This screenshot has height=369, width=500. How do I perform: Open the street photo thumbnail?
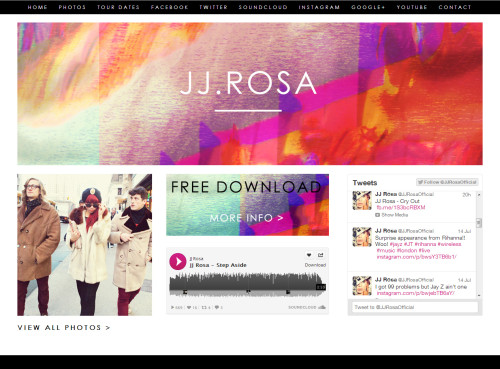[85, 245]
